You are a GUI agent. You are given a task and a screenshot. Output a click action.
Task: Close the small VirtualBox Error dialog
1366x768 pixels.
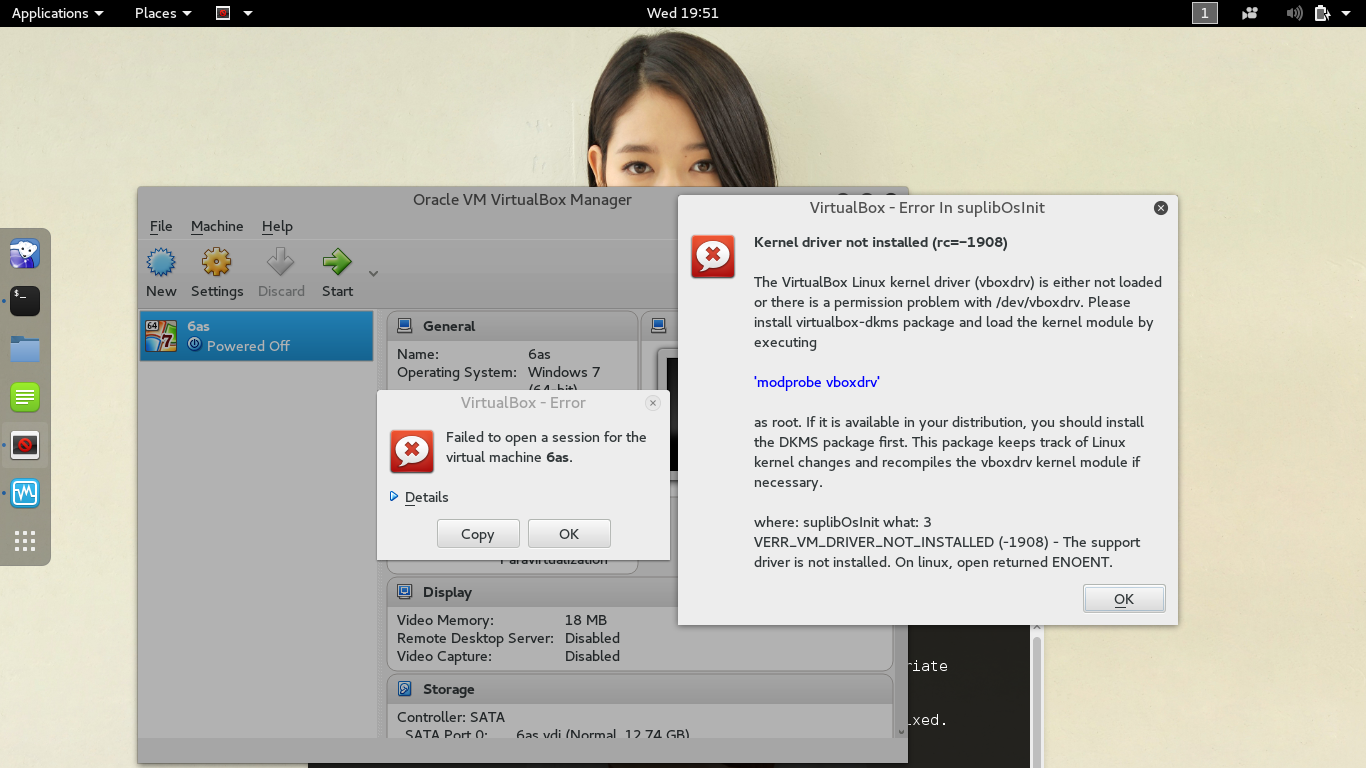point(653,403)
